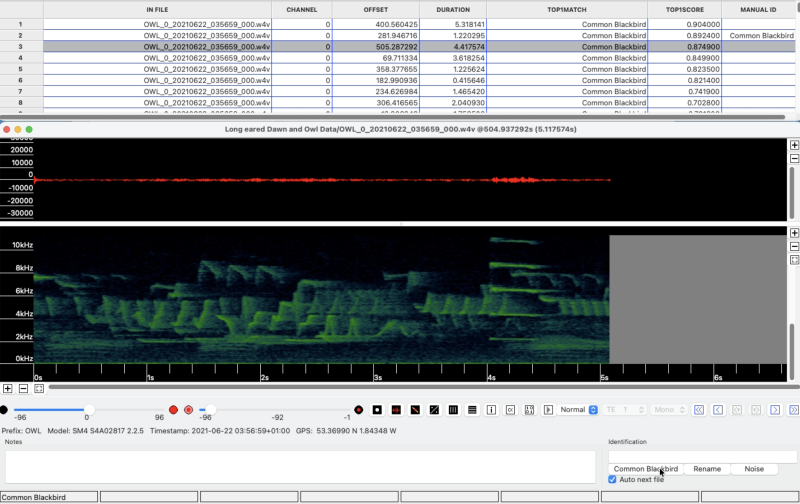Zoom out spectrogram frequency with minus icon
Screen dimensions: 800x504
794,246
